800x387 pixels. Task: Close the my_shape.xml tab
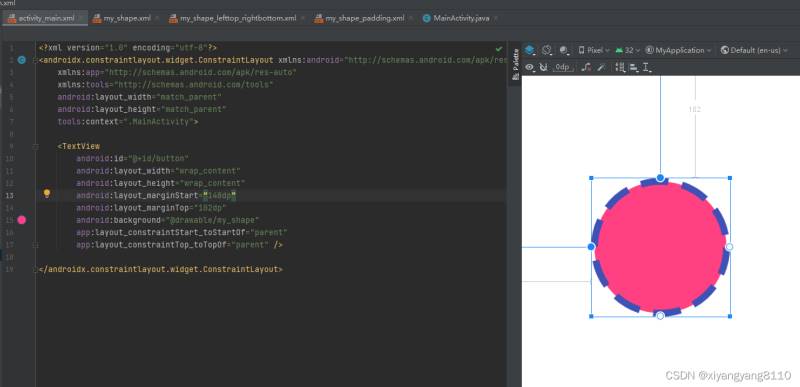pos(157,18)
